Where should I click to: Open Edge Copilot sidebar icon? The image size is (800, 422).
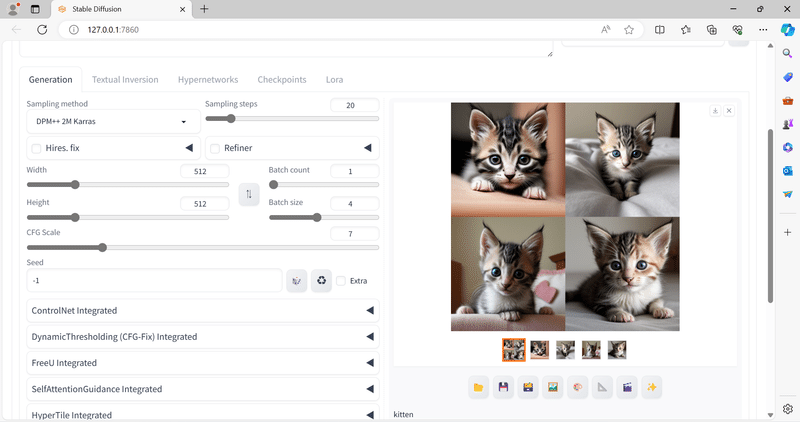[787, 30]
